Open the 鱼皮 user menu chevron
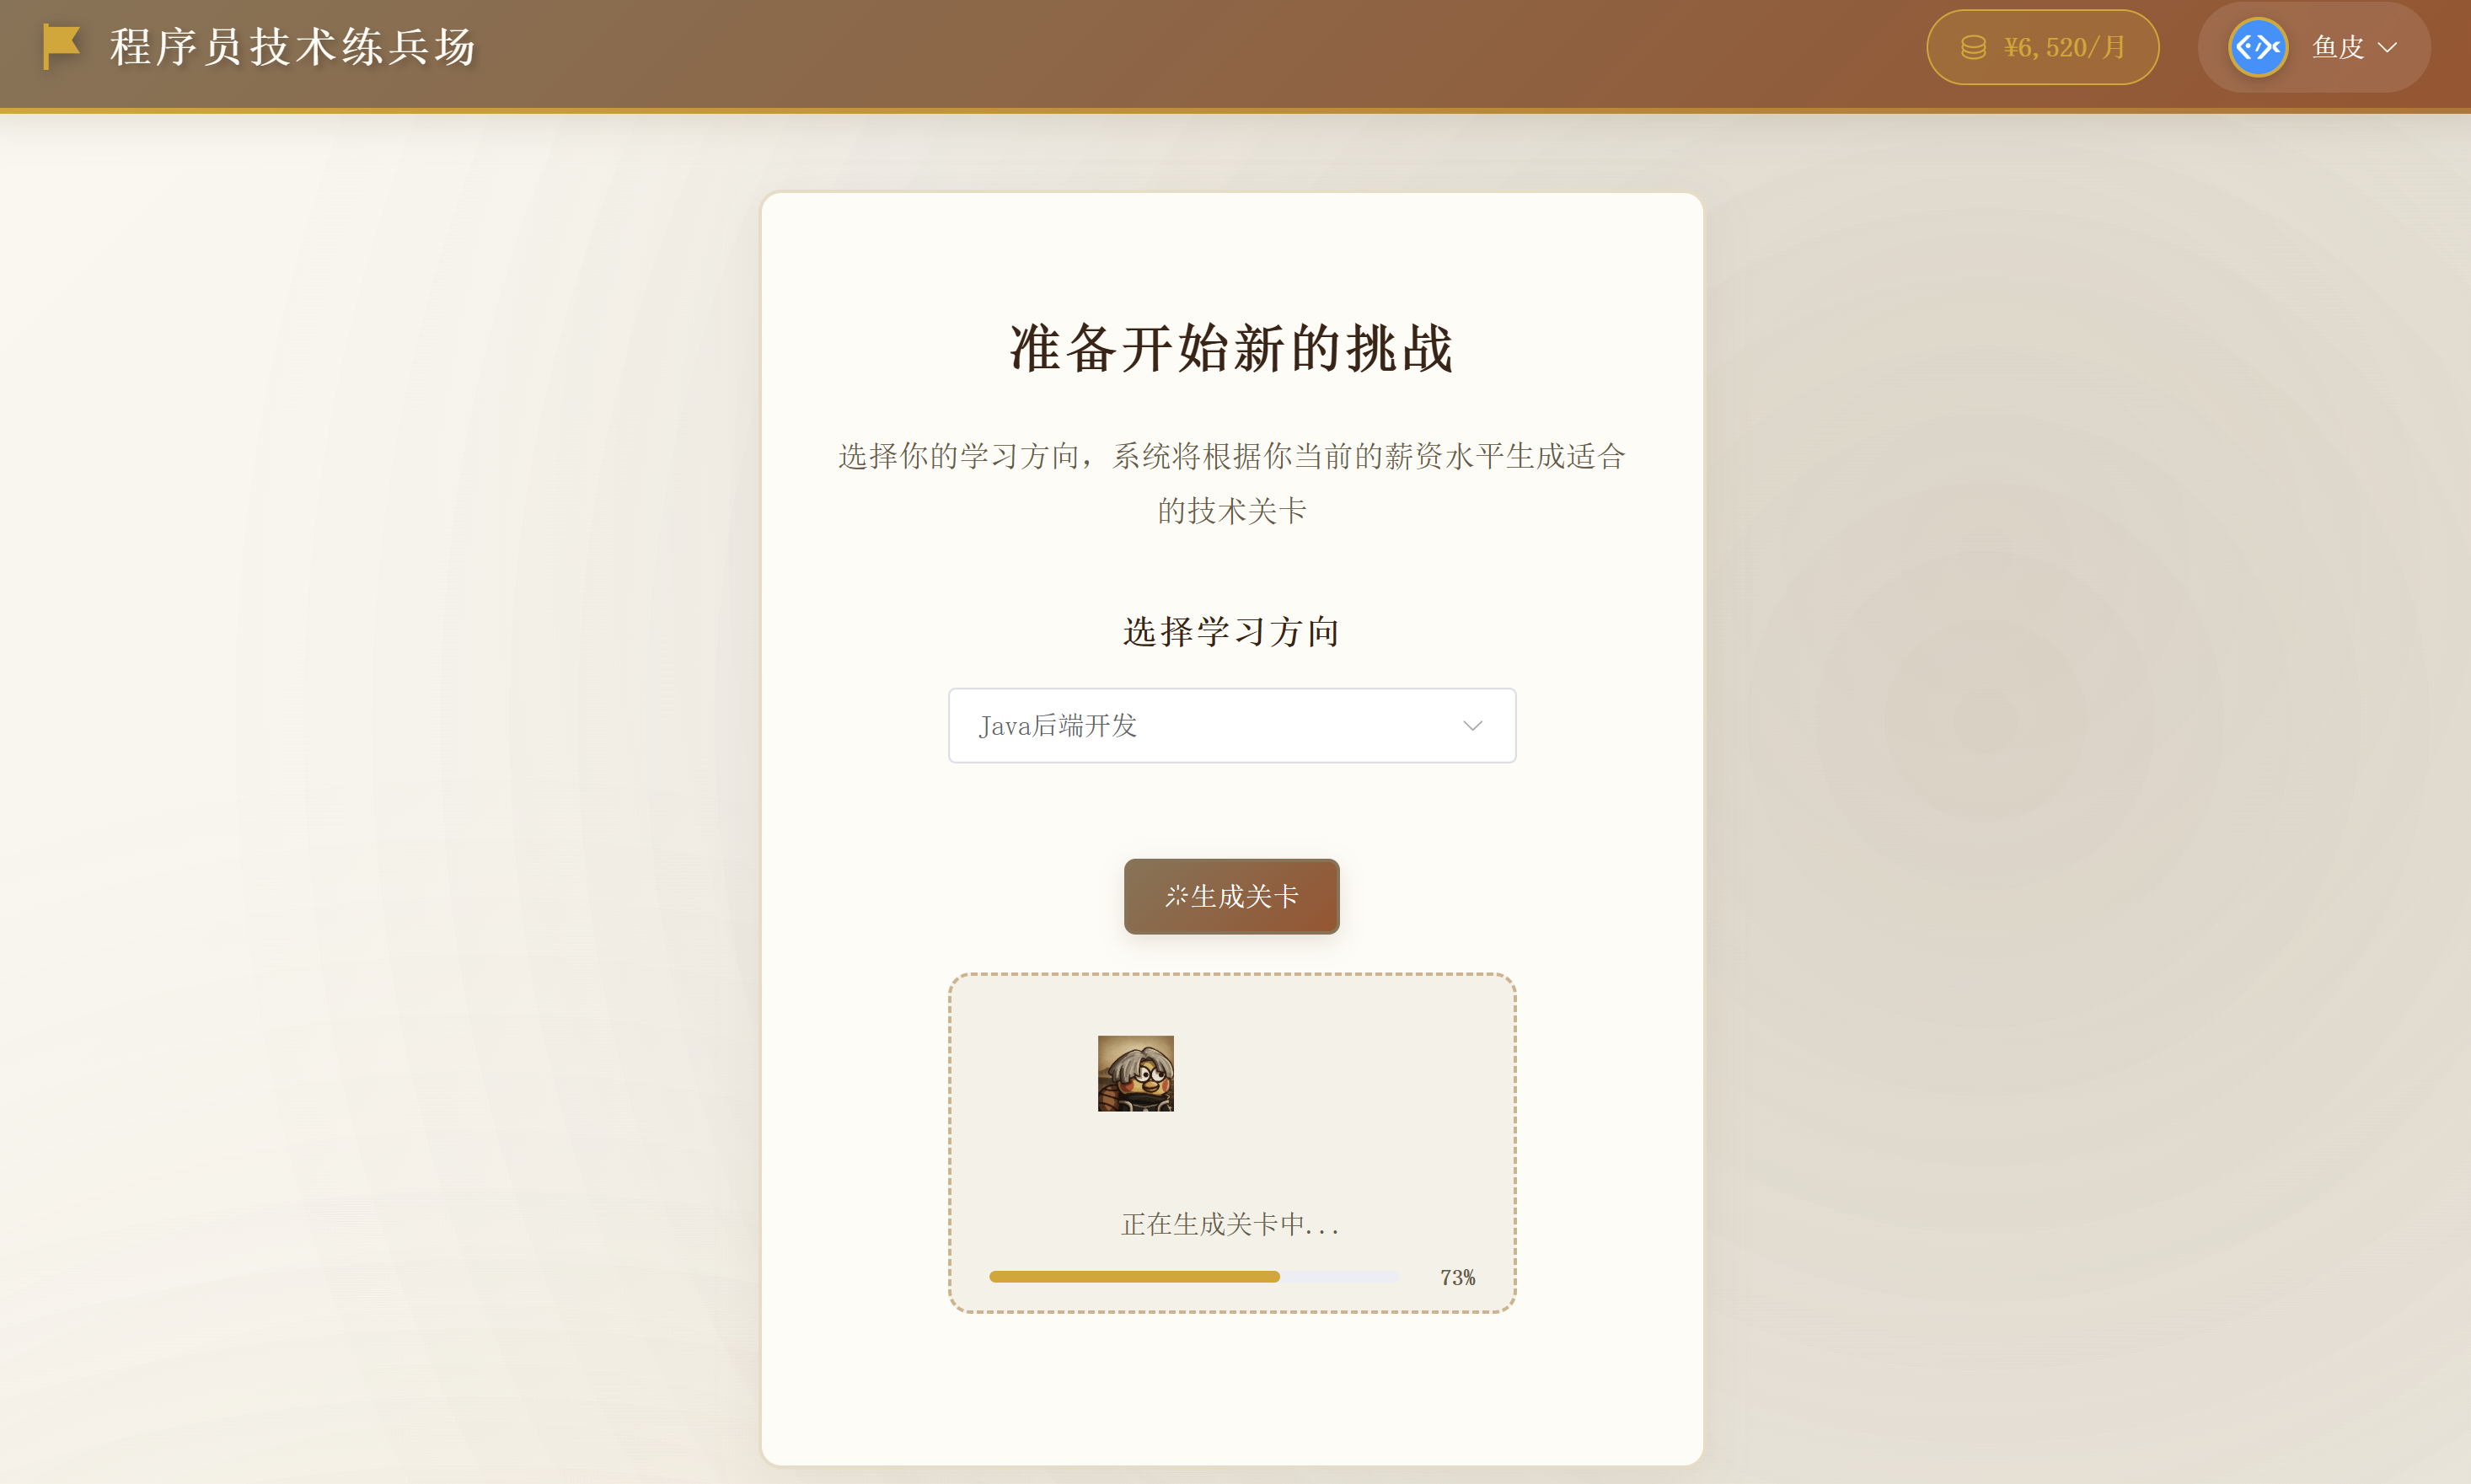 point(2387,47)
